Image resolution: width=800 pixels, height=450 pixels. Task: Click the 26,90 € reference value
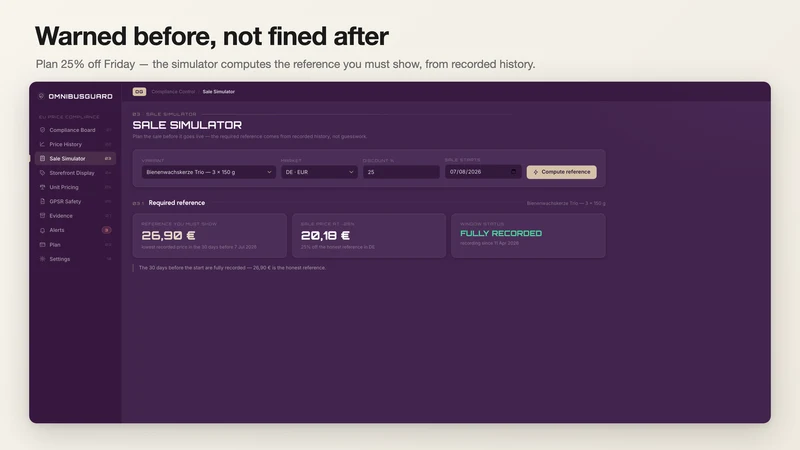[168, 235]
